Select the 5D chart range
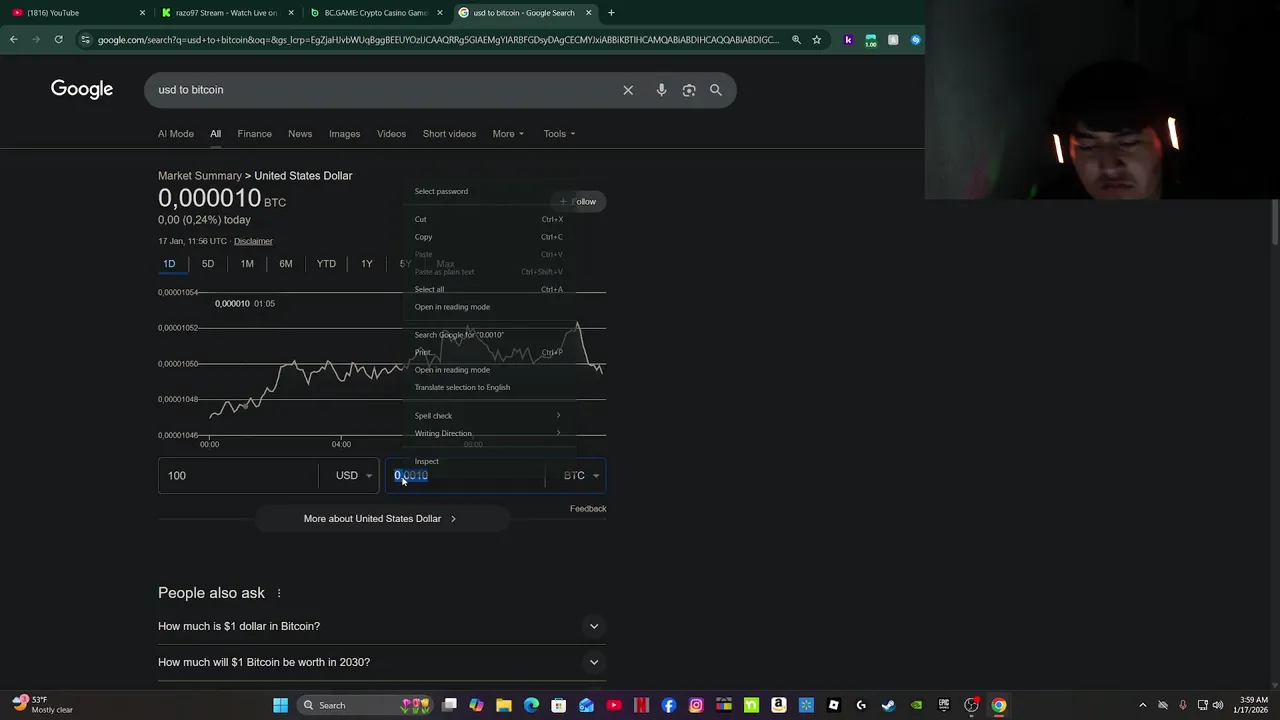Image resolution: width=1280 pixels, height=720 pixels. coord(208,264)
